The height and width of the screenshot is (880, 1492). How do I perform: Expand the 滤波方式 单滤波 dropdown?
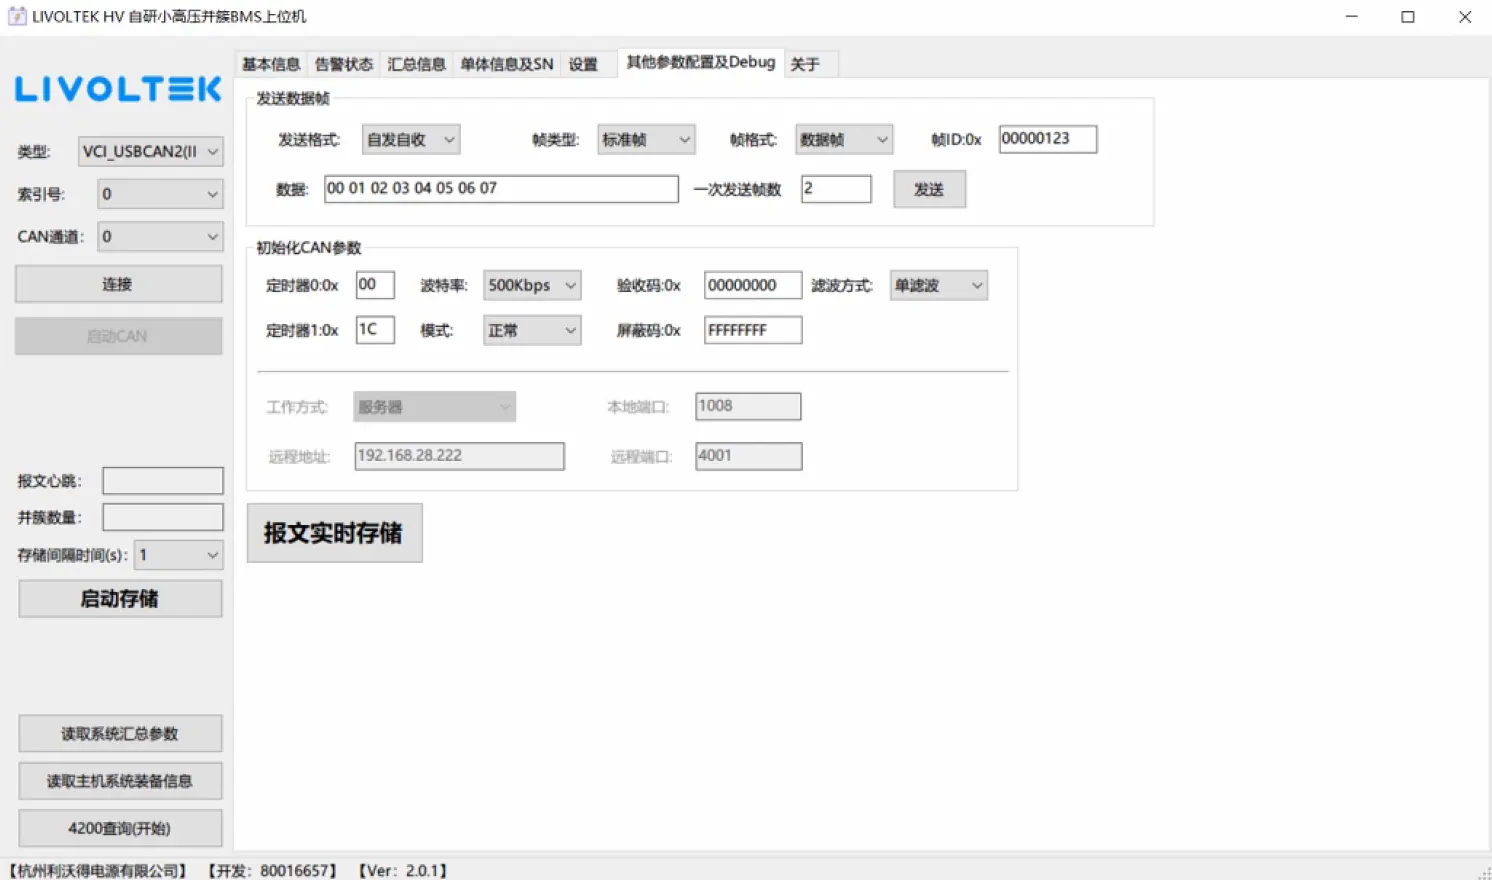pos(939,285)
